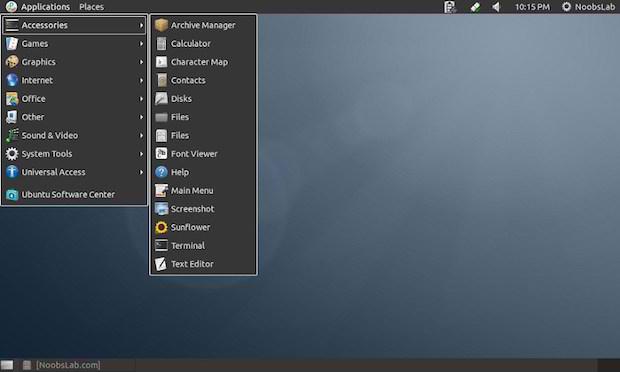The image size is (620, 372).
Task: Expand Other submenu arrow
Action: (x=141, y=117)
